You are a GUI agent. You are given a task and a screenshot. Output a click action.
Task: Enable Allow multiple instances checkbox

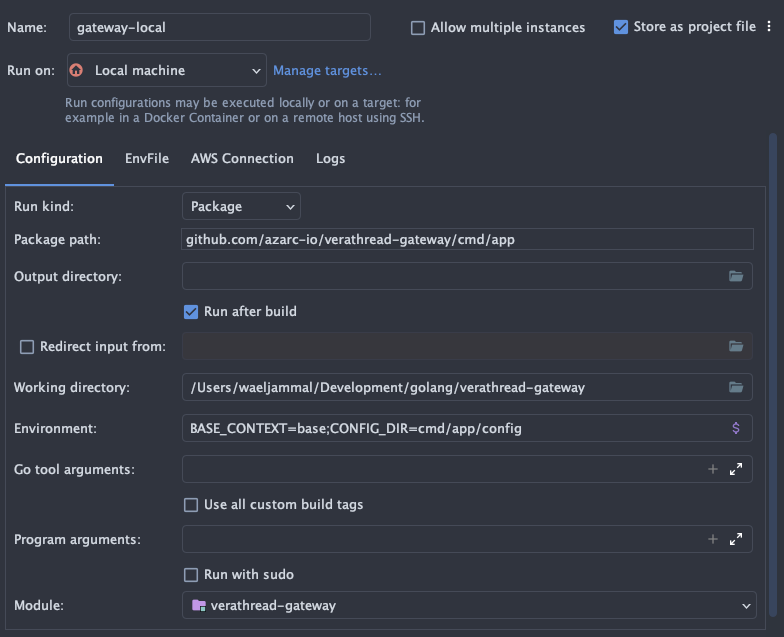(418, 28)
